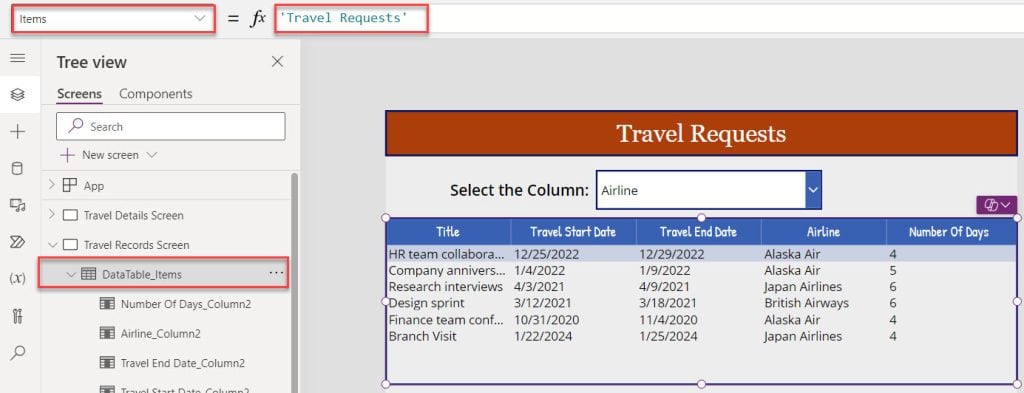Screen dimensions: 1024x393
Task: Open the Copilot button above the data table
Action: [x=997, y=205]
